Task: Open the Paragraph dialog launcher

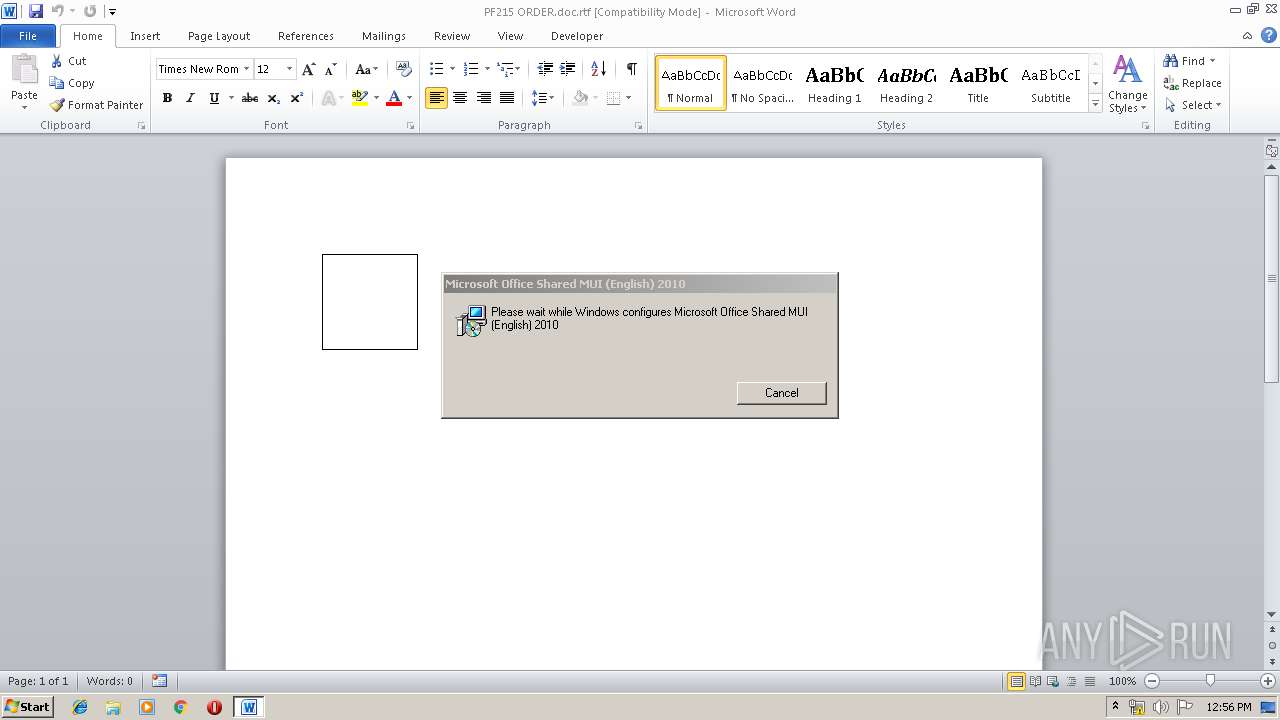Action: [x=639, y=126]
